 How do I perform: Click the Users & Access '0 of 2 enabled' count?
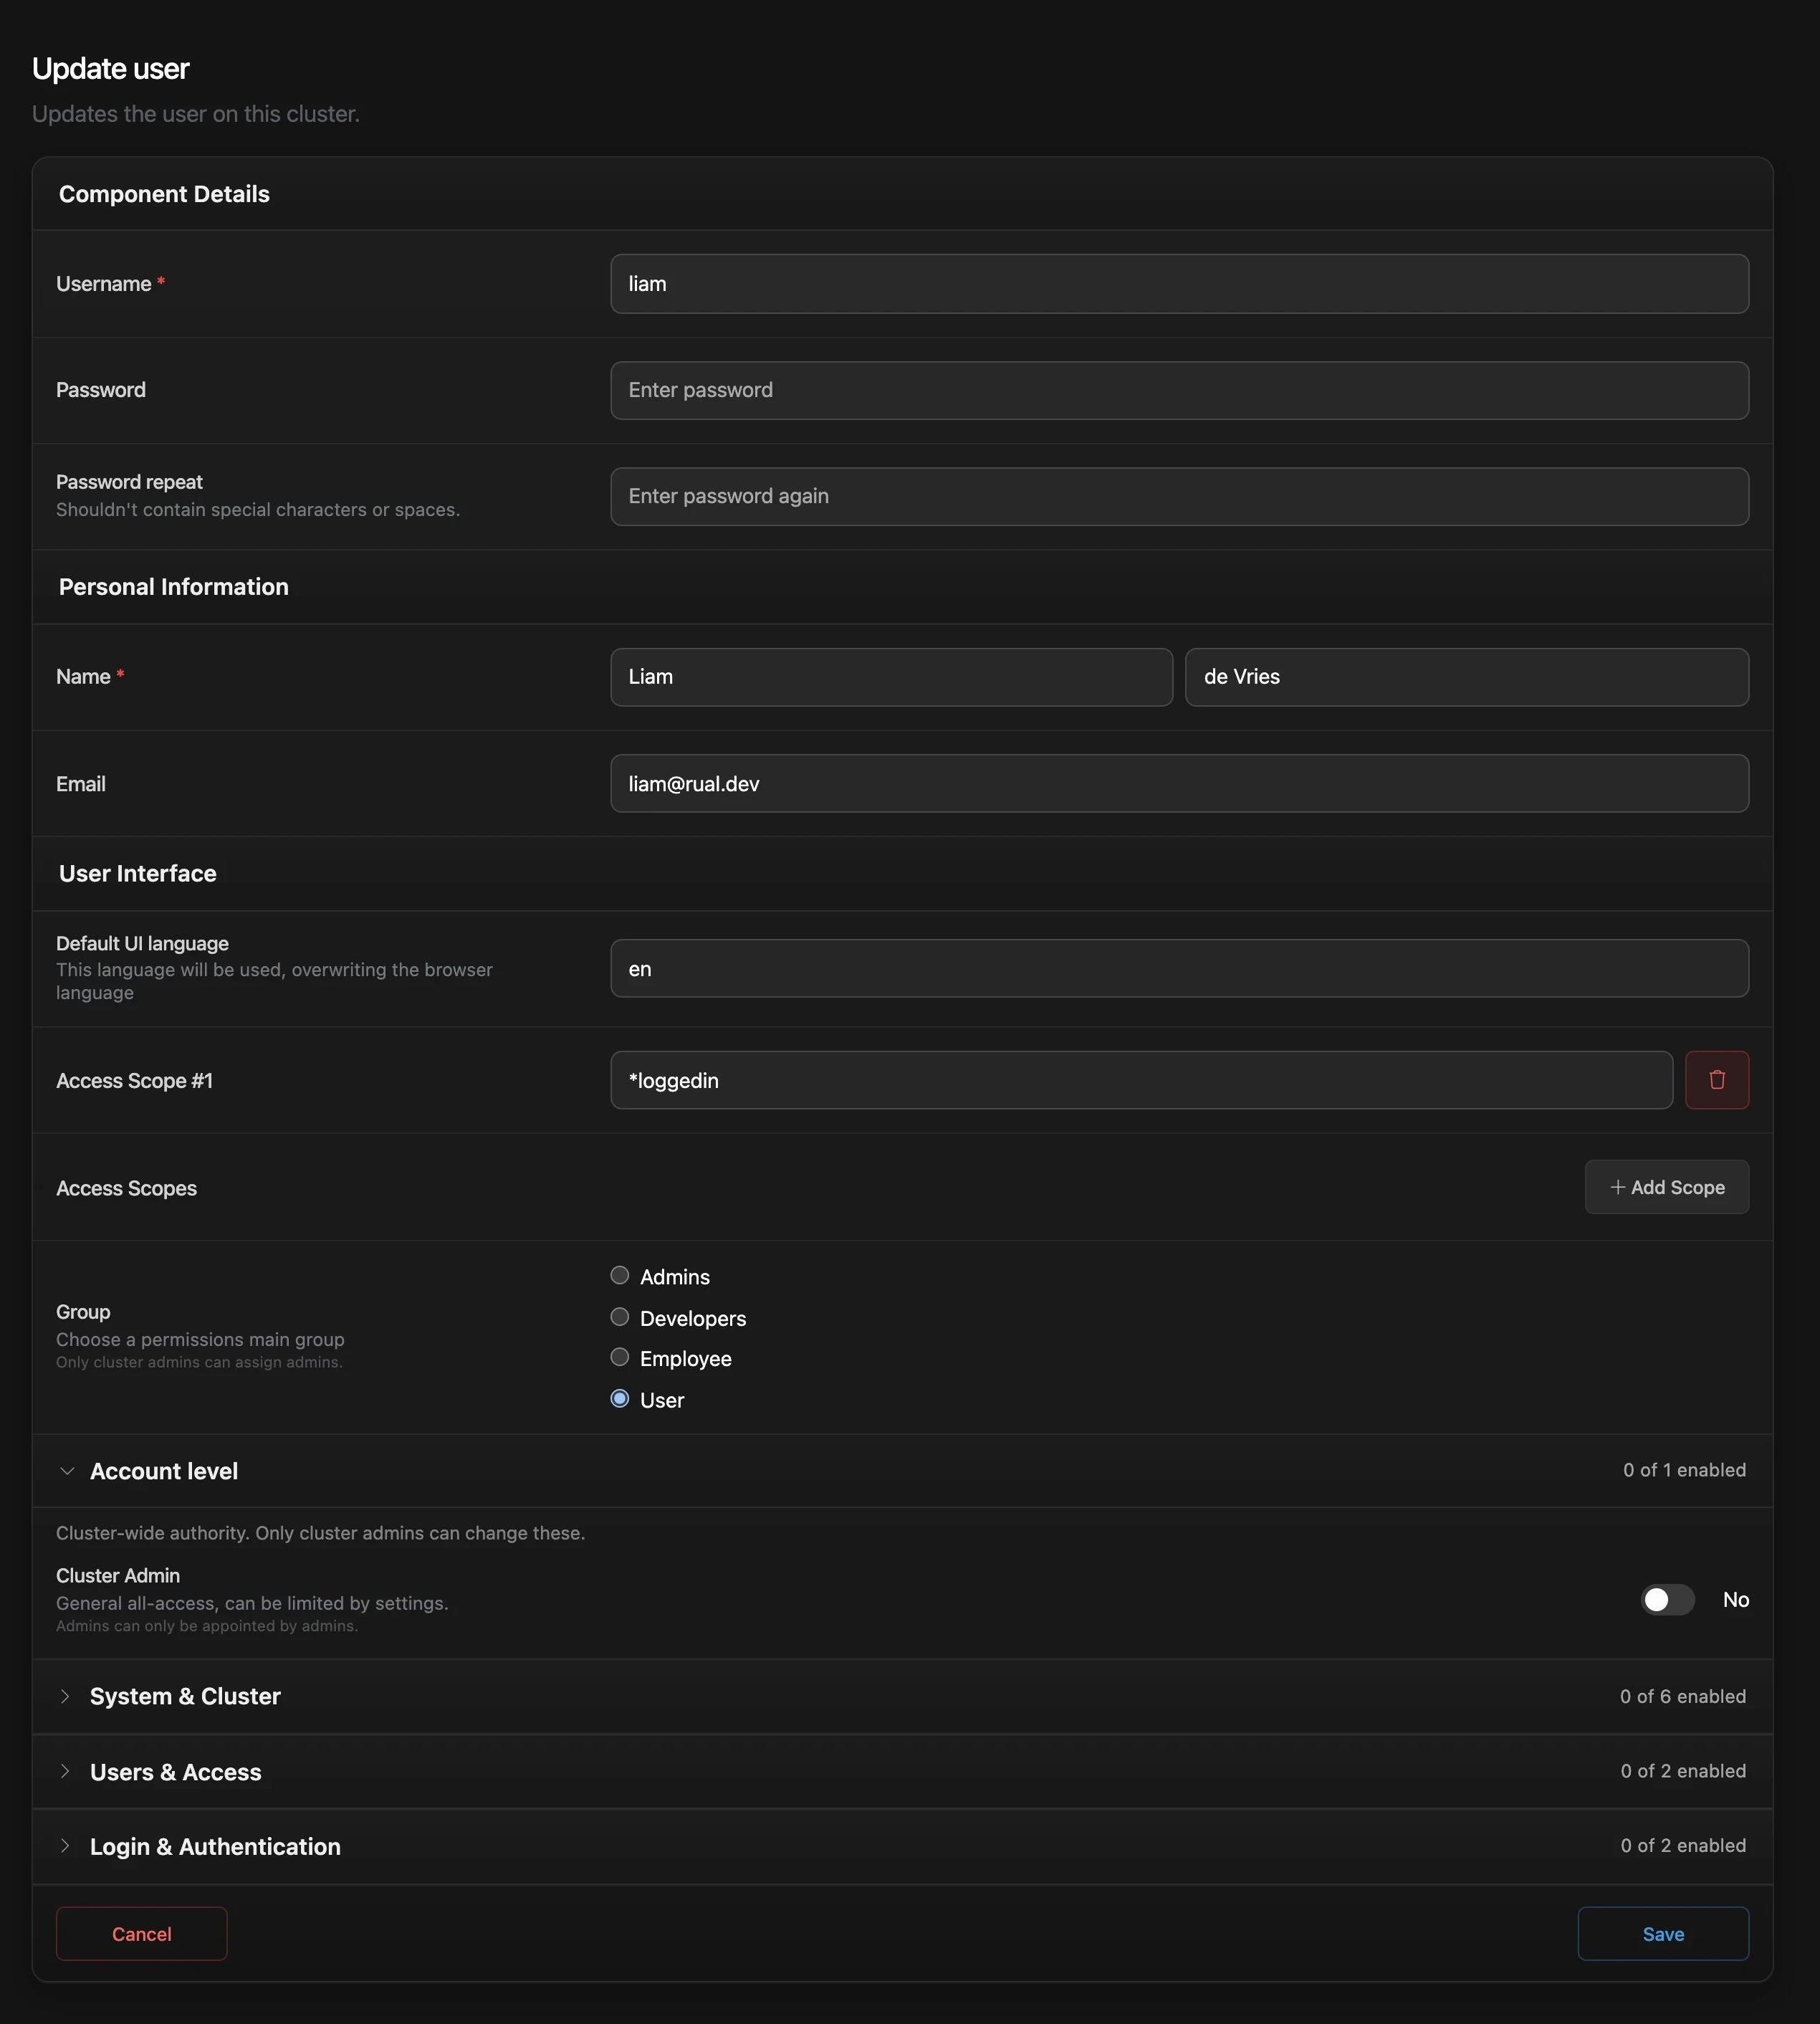(1683, 1771)
